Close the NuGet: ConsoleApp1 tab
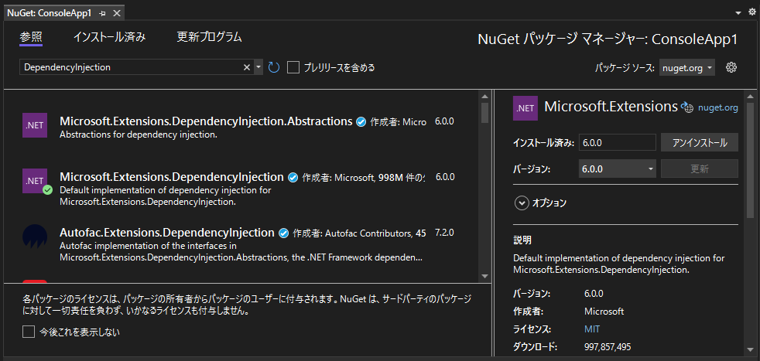 pyautogui.click(x=116, y=14)
